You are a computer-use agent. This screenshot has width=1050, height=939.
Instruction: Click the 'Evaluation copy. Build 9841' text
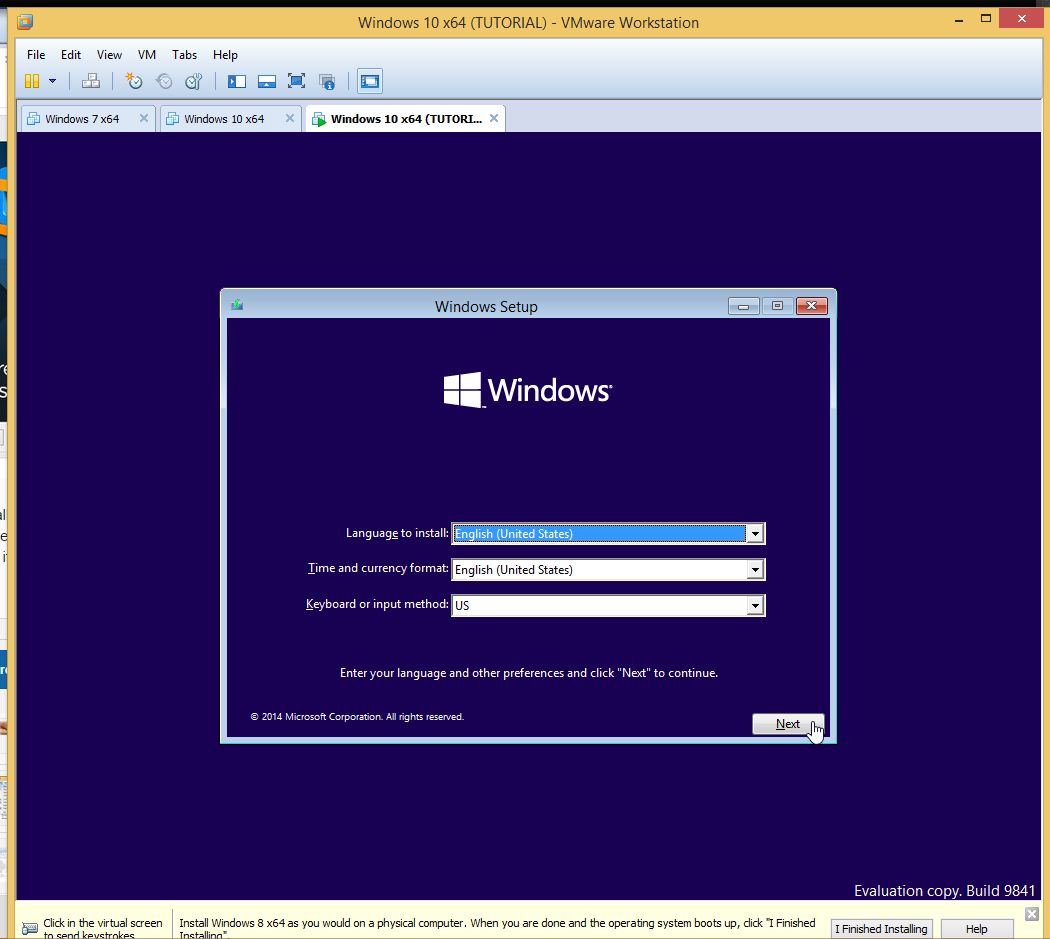click(x=944, y=891)
